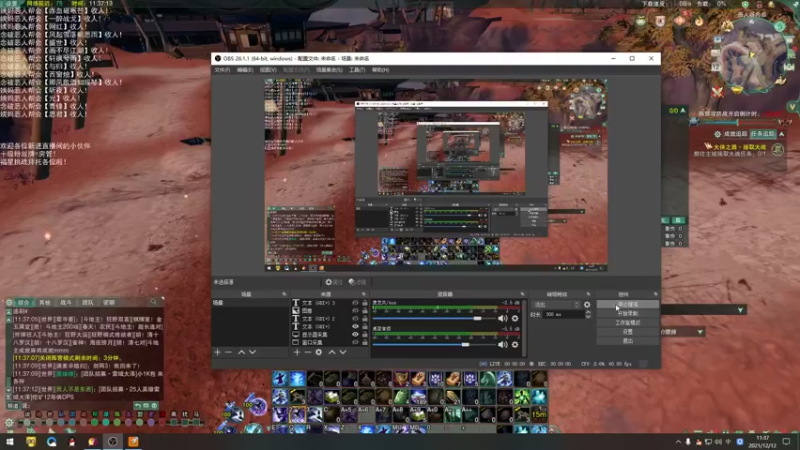Remove the source with the minus icon

pos(308,352)
